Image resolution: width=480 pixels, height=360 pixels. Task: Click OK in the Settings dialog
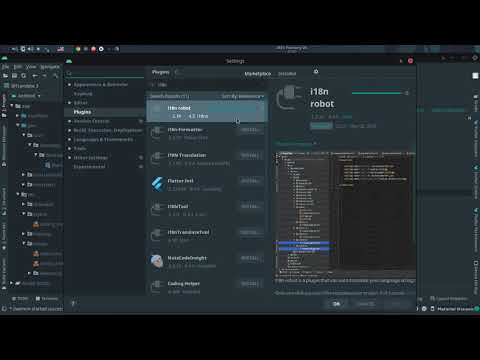[336, 304]
